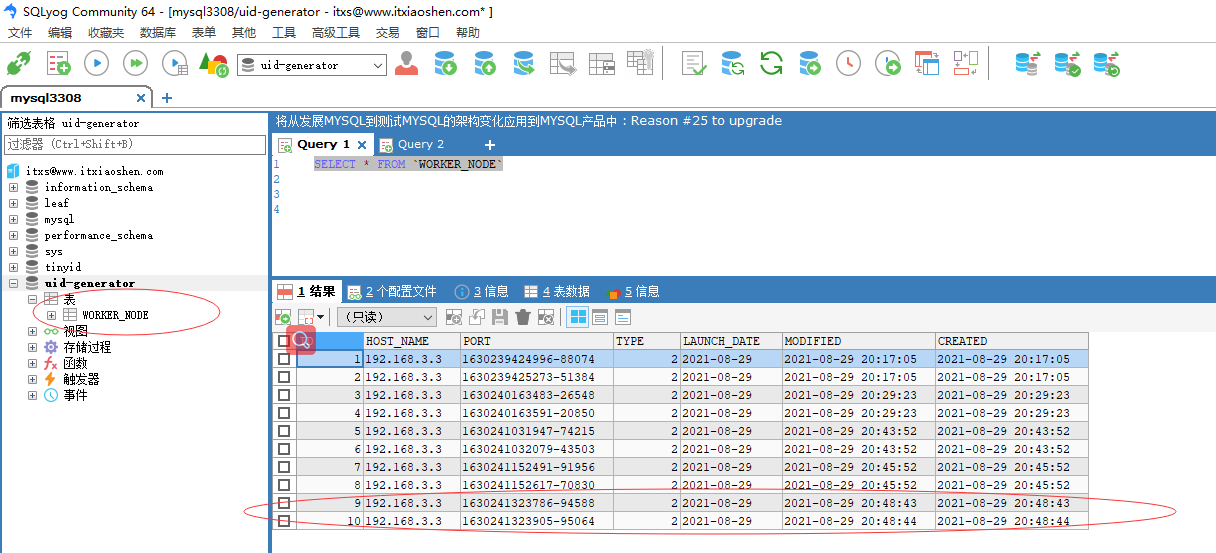This screenshot has height=553, width=1216.
Task: Switch to the 2 个配置文件 tab
Action: pyautogui.click(x=392, y=291)
